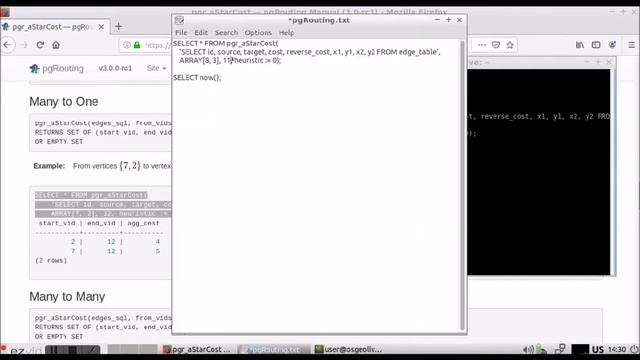Open the File menu in pgRouting.txt editor
Screen dimensions: 640x360
click(x=181, y=33)
